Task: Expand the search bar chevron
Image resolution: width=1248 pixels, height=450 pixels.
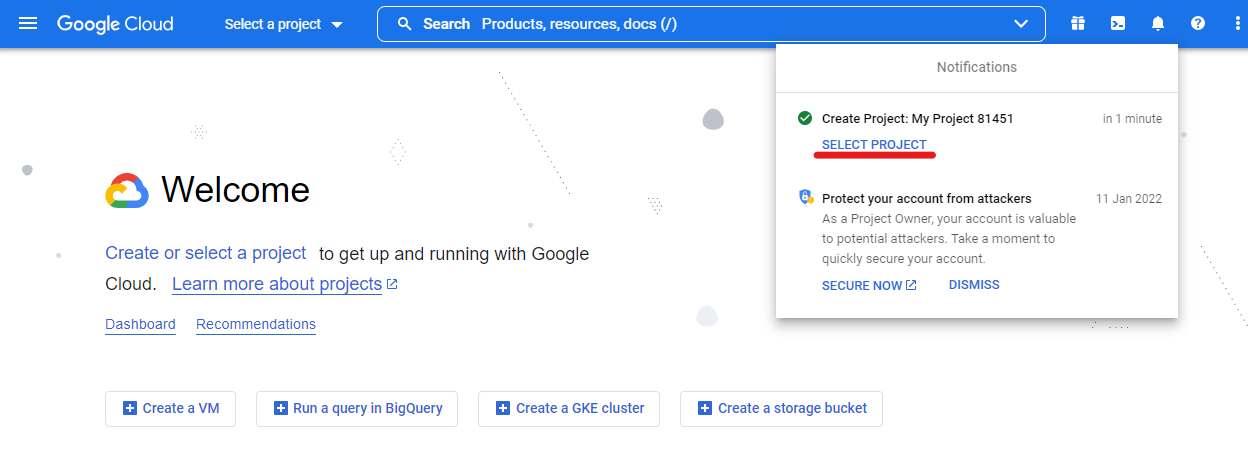Action: pyautogui.click(x=1021, y=24)
